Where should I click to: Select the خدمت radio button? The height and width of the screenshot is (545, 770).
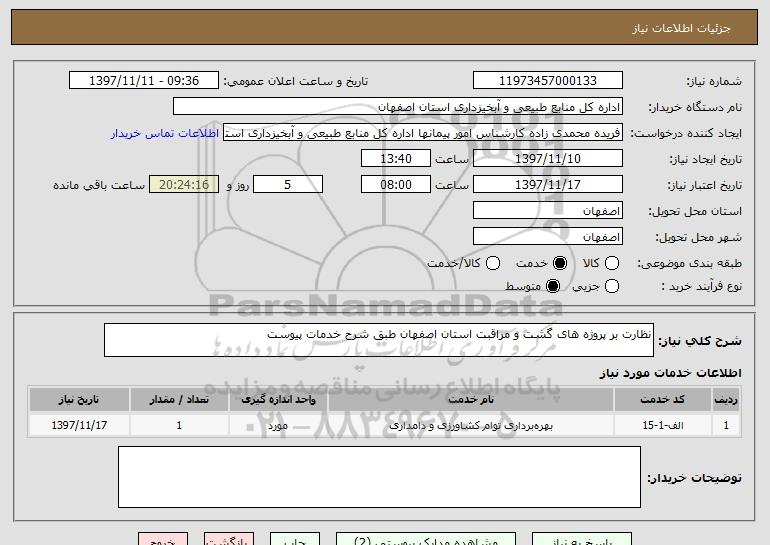coord(559,263)
